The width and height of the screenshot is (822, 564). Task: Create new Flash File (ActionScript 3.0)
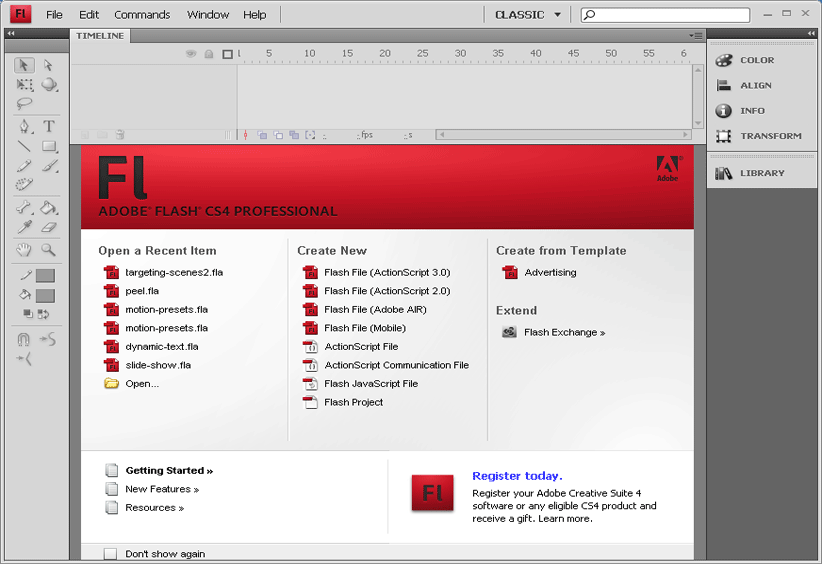tap(377, 273)
